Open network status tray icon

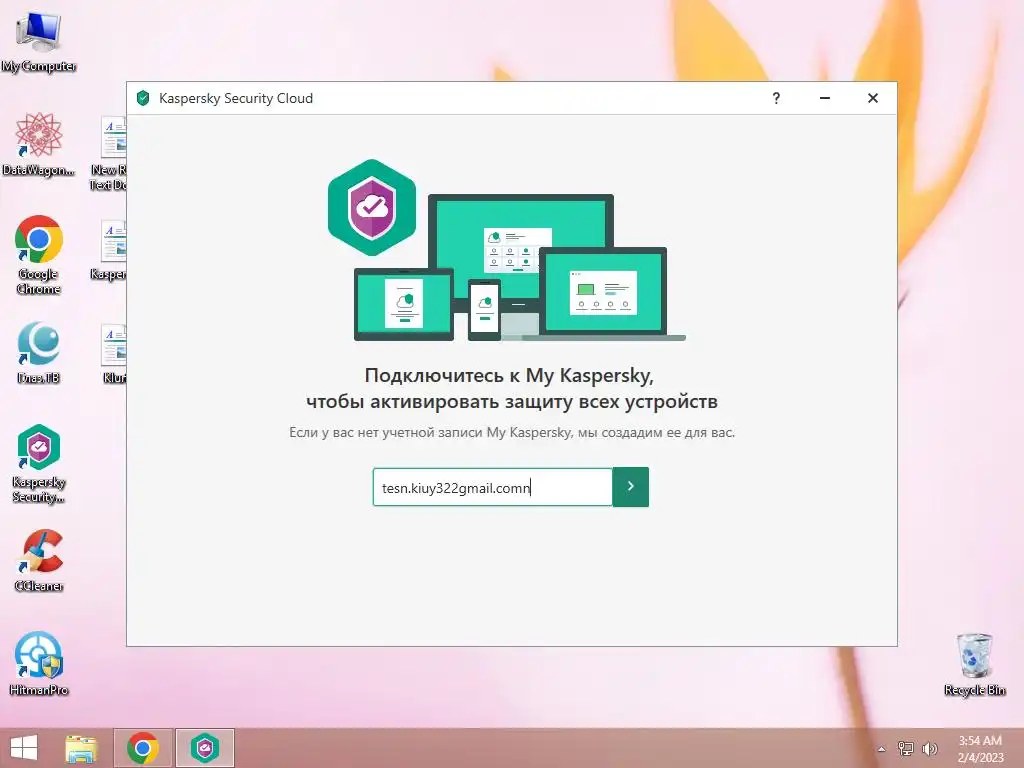[x=905, y=748]
